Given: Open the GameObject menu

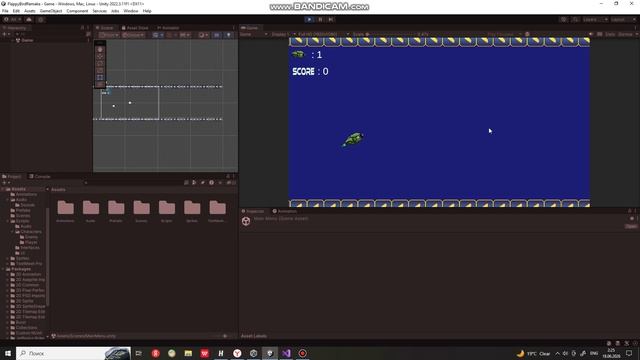Looking at the screenshot, I should pos(51,11).
